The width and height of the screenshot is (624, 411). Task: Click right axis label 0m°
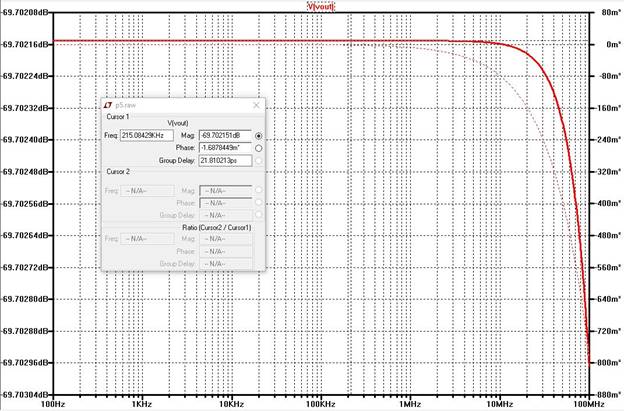pos(613,44)
